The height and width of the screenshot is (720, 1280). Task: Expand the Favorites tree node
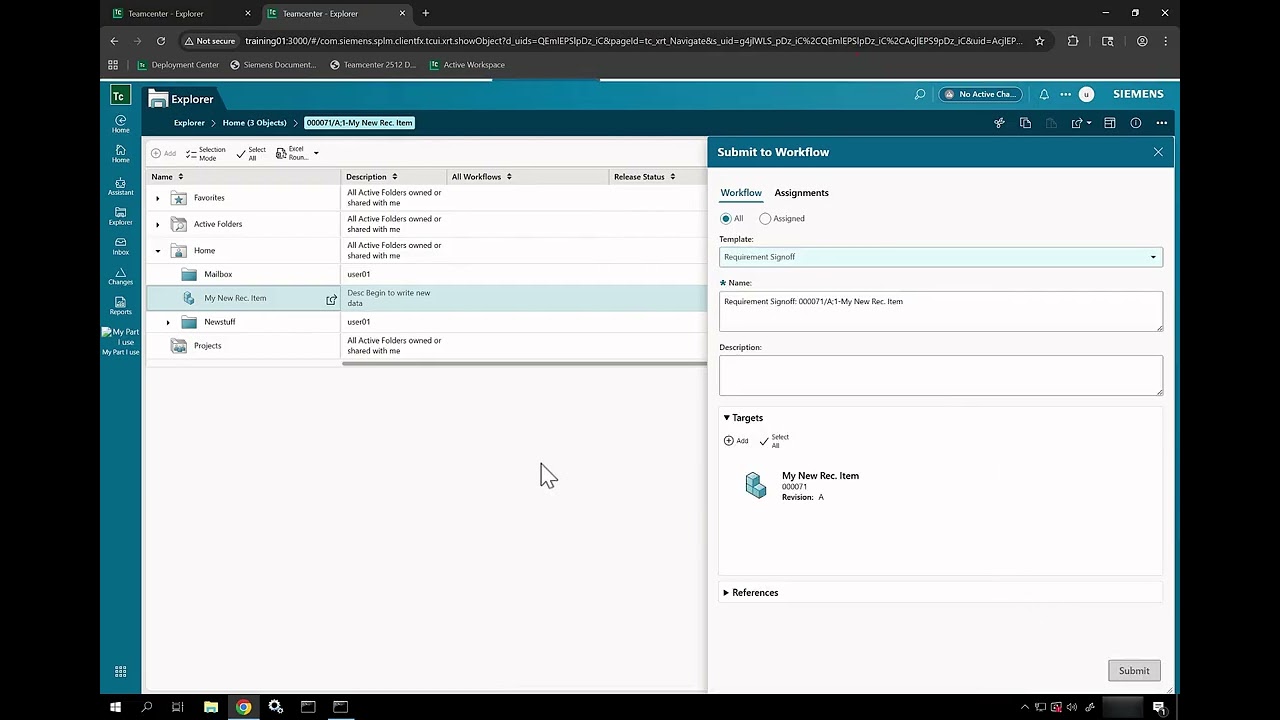[157, 198]
